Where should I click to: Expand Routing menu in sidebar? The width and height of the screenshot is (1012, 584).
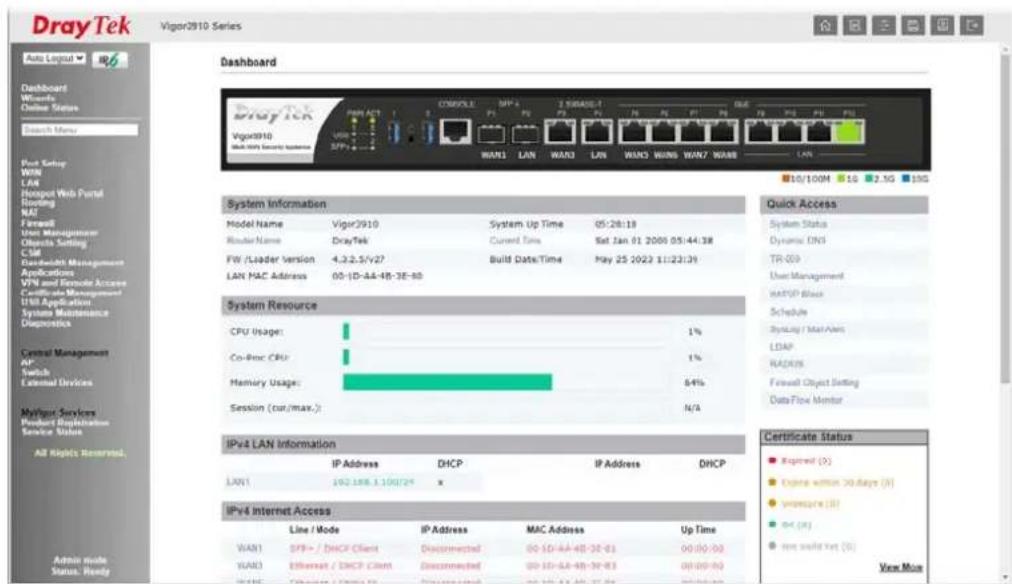[x=37, y=203]
